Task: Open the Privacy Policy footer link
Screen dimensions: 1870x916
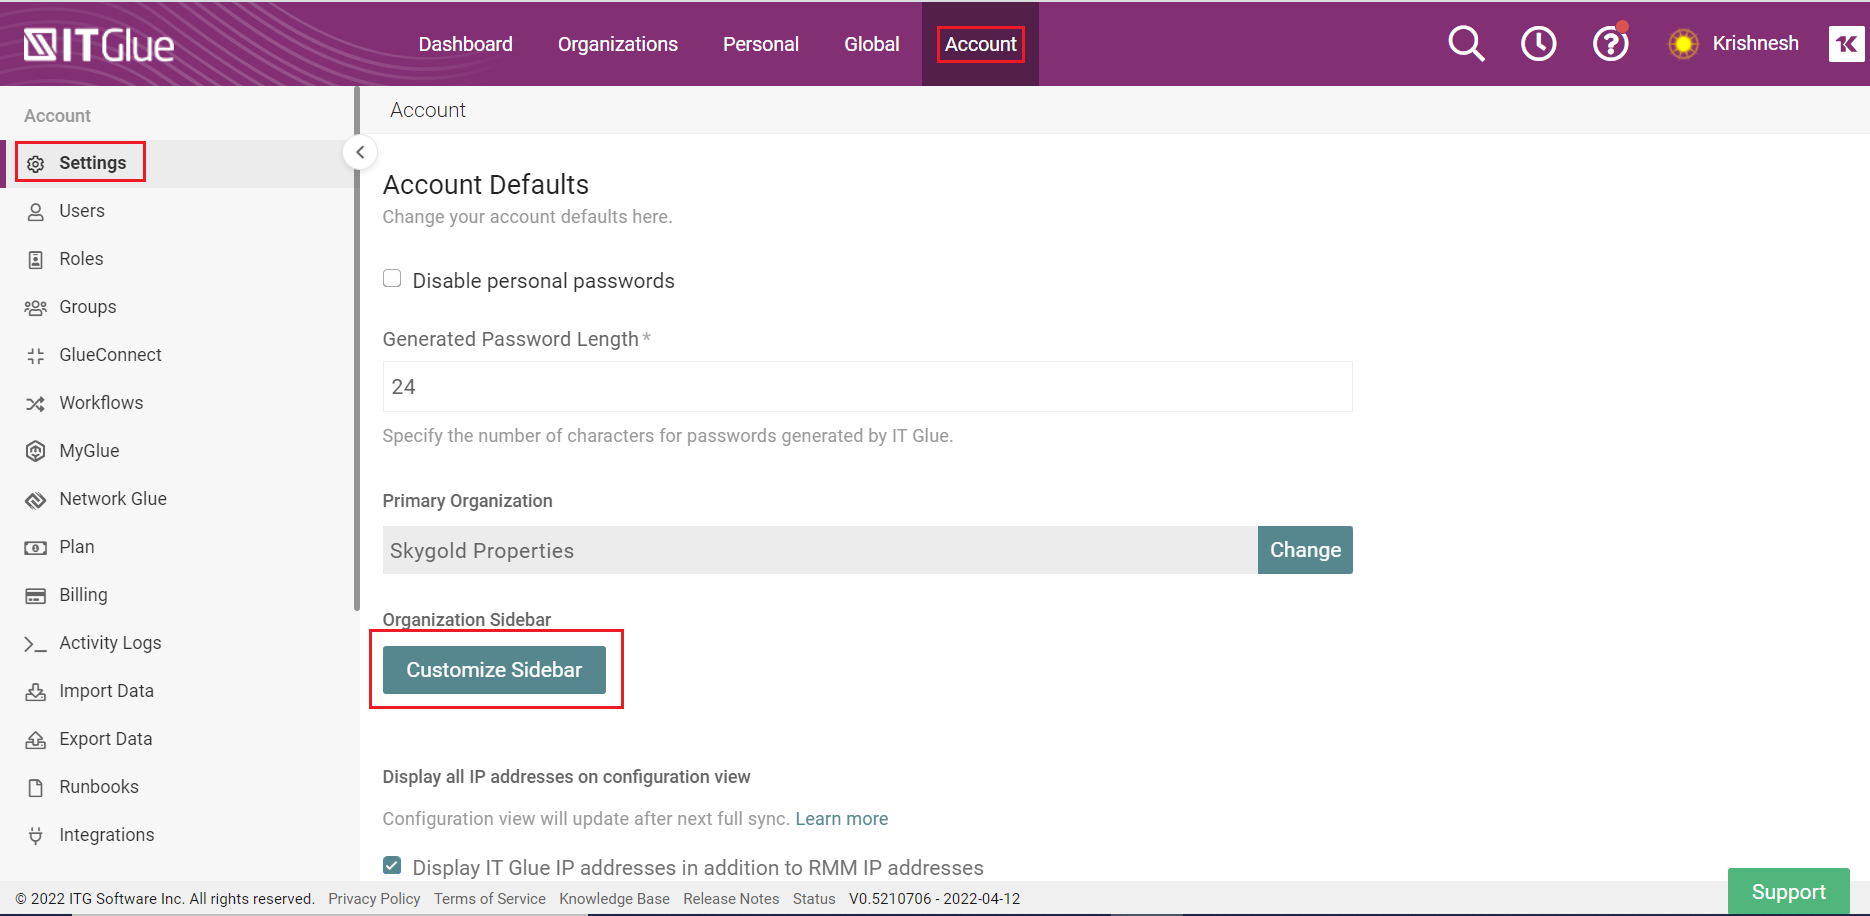Action: tap(374, 899)
